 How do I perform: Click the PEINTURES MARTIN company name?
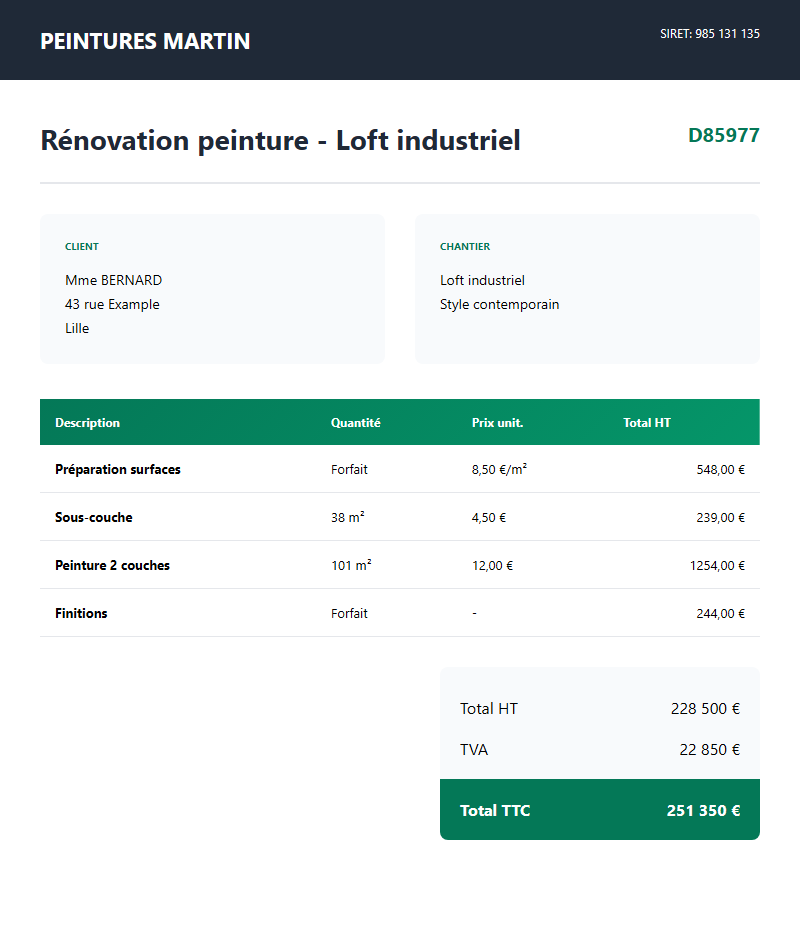coord(145,41)
